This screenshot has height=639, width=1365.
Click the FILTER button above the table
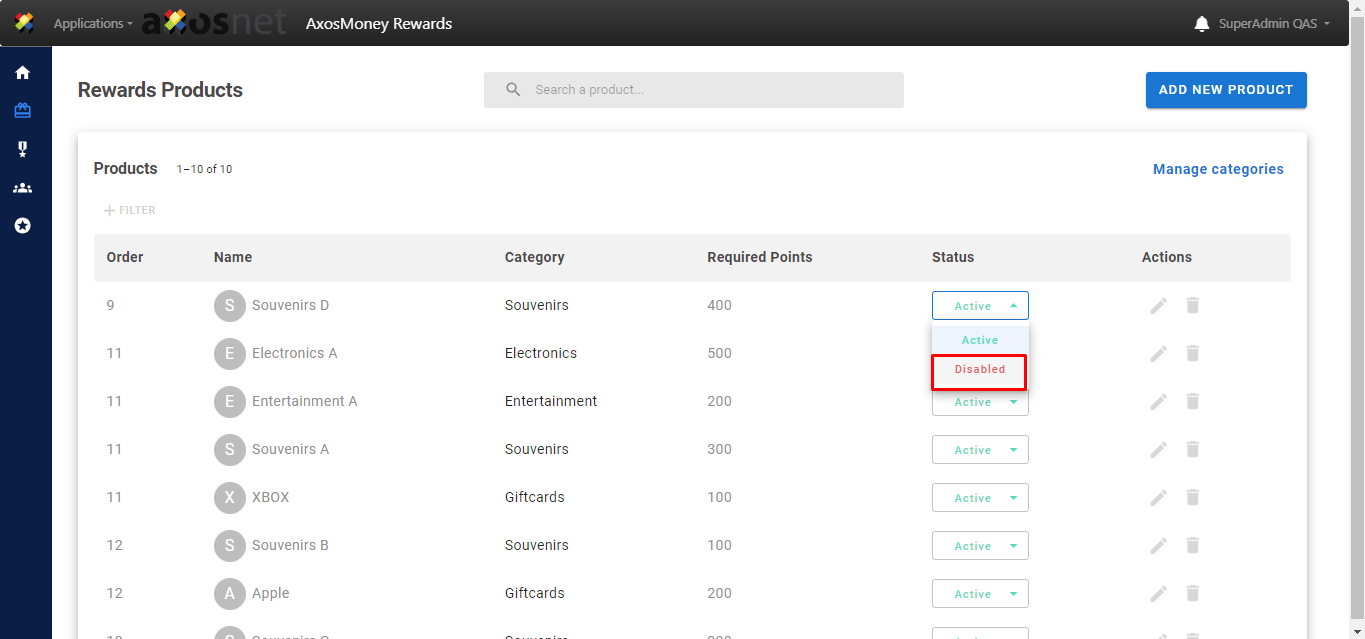[x=130, y=211]
